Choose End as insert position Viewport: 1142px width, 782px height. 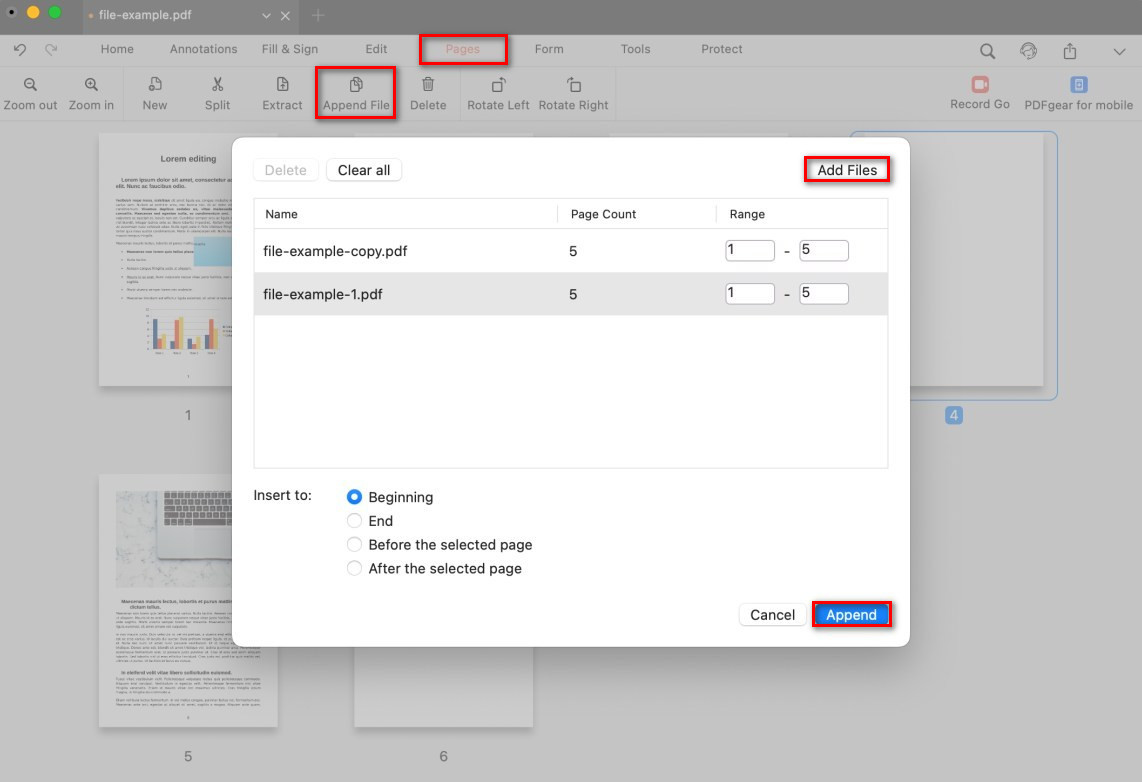354,521
